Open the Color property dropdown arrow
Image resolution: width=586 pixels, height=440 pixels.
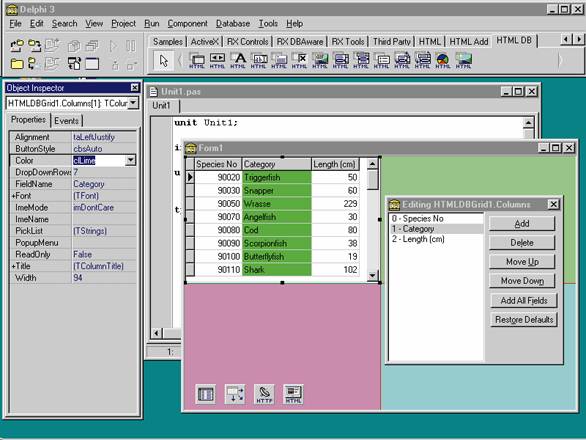[130, 160]
